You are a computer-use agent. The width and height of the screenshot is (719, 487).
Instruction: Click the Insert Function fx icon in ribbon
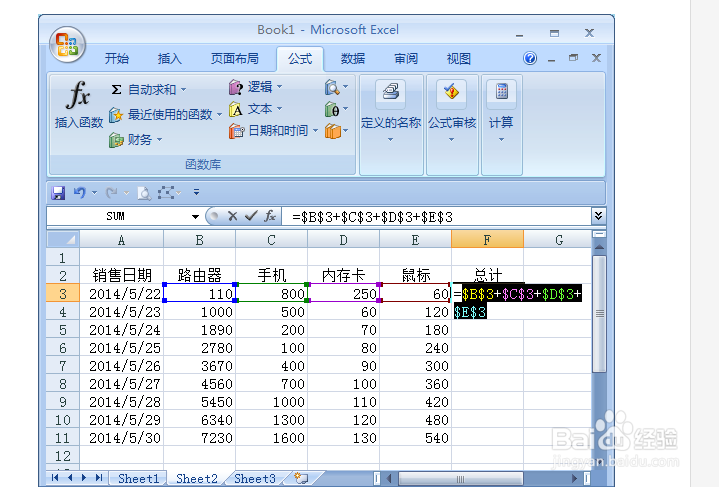click(x=78, y=95)
